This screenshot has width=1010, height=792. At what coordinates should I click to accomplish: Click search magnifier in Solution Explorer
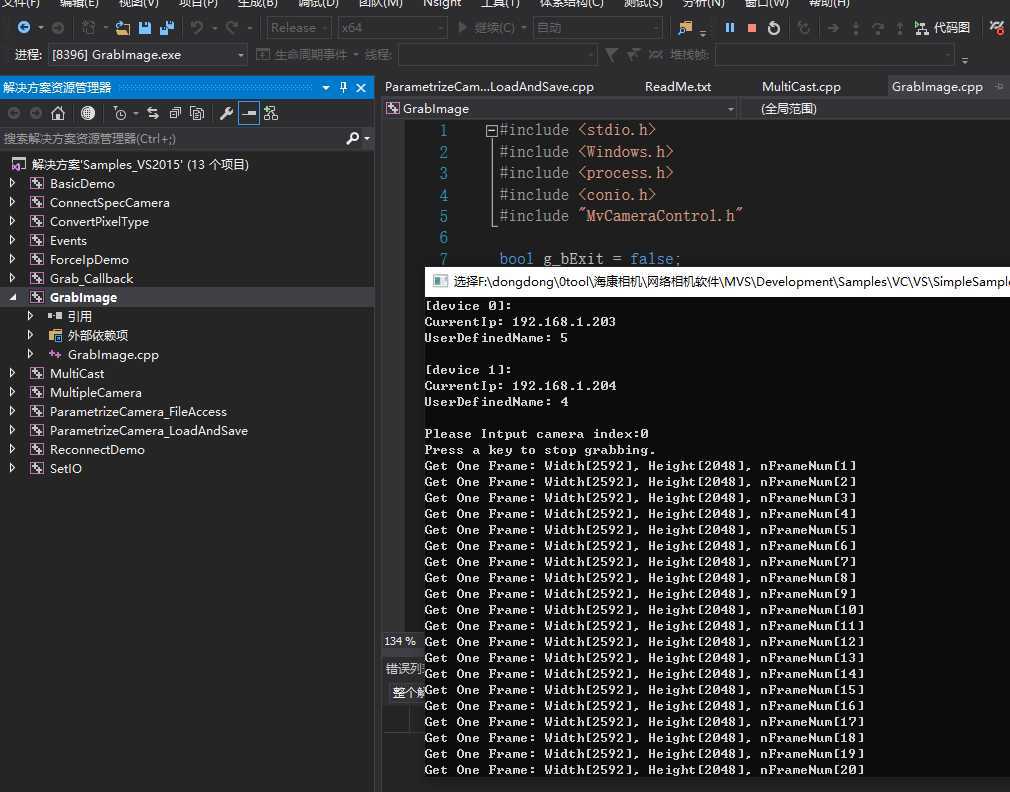pos(352,138)
